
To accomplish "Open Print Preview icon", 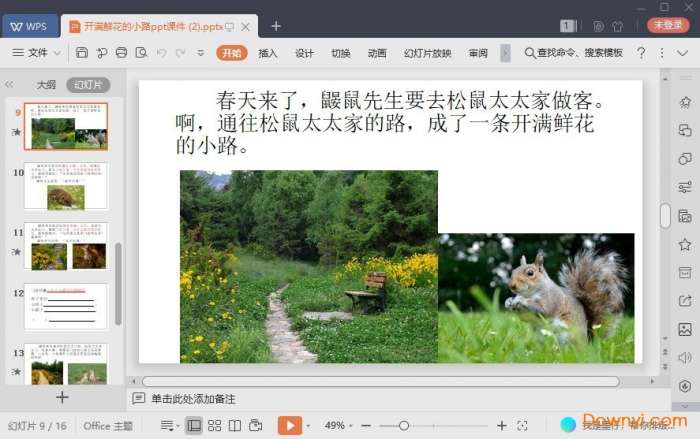I will coord(142,53).
